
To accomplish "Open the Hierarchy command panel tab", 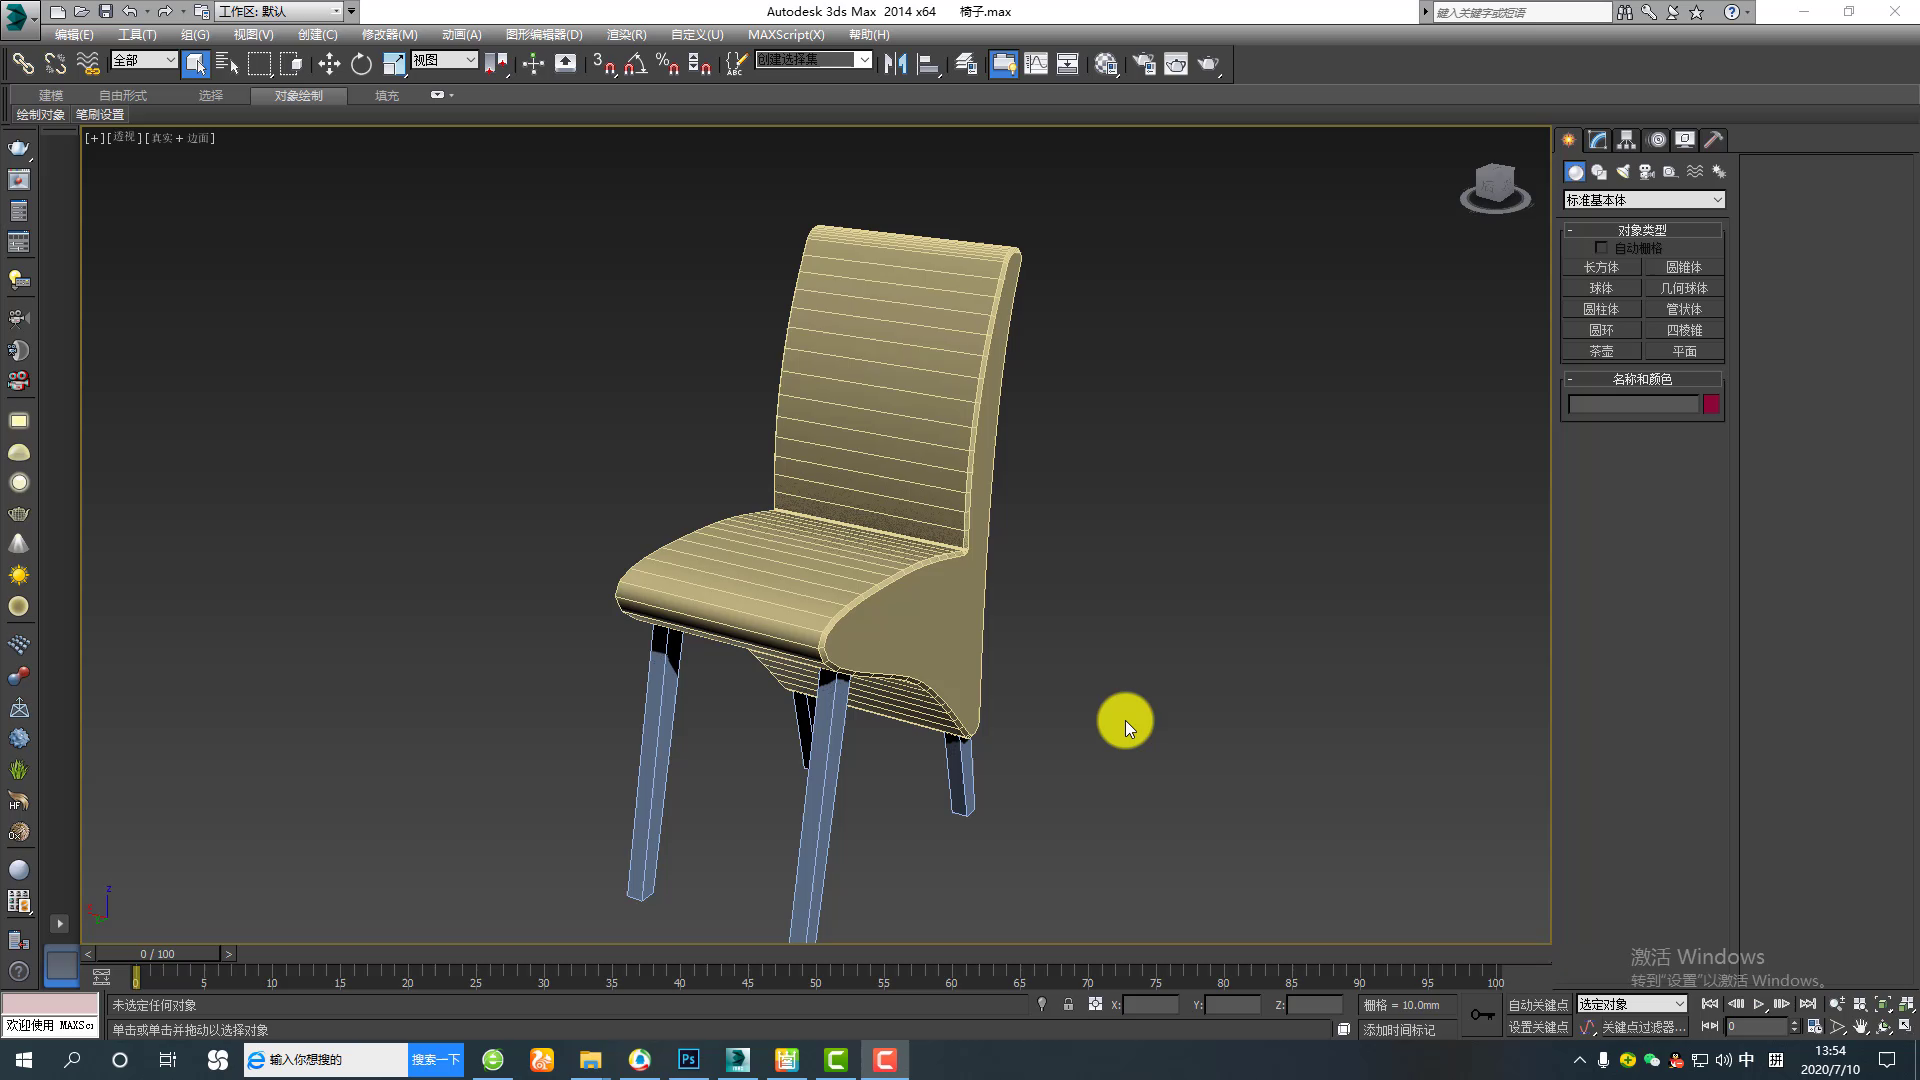I will [x=1626, y=140].
